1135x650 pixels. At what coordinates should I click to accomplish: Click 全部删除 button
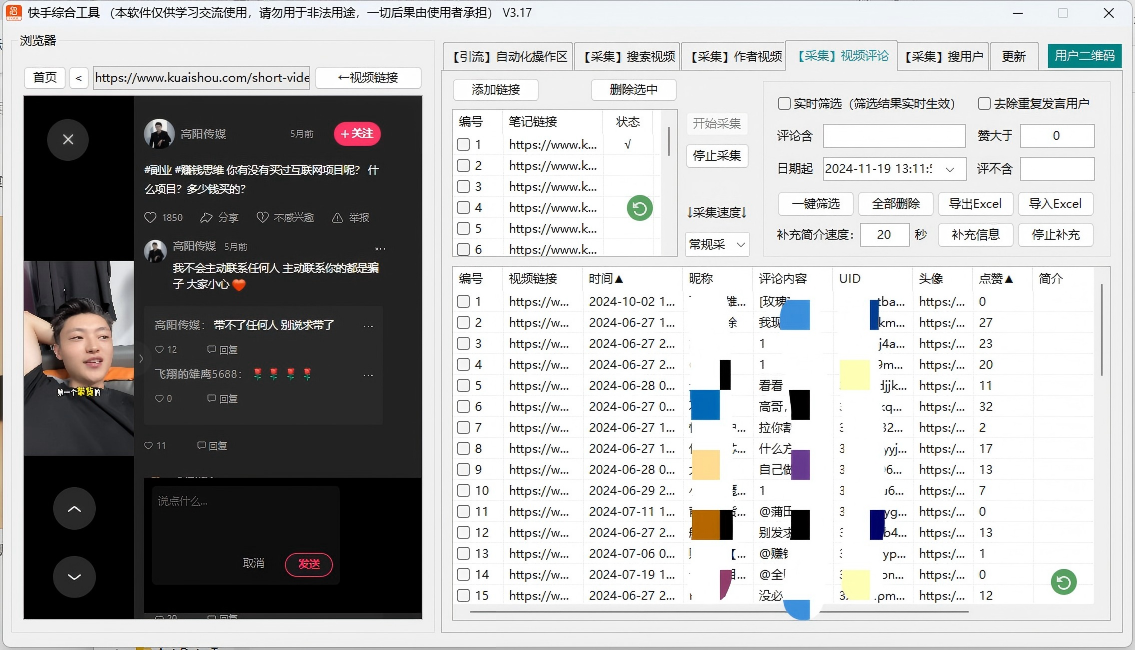coord(895,204)
